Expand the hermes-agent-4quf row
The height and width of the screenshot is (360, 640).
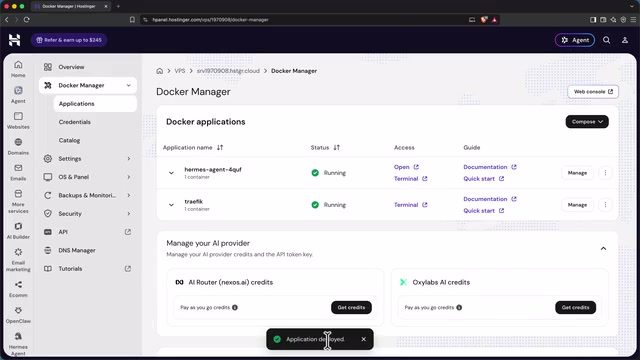pyautogui.click(x=171, y=173)
